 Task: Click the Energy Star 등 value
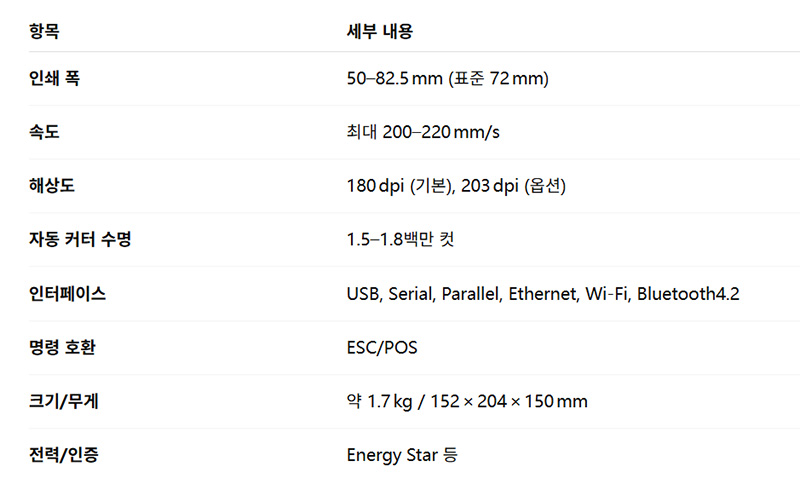pyautogui.click(x=402, y=455)
